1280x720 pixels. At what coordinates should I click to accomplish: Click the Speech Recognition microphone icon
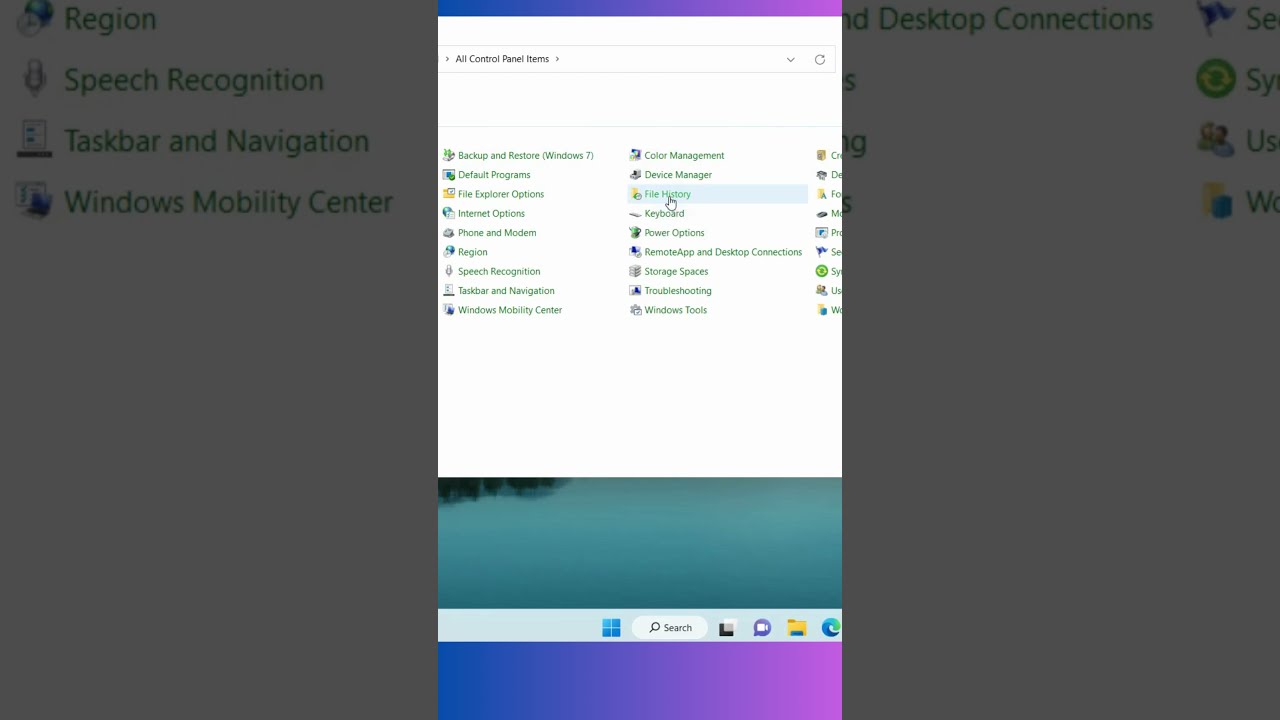tap(449, 271)
